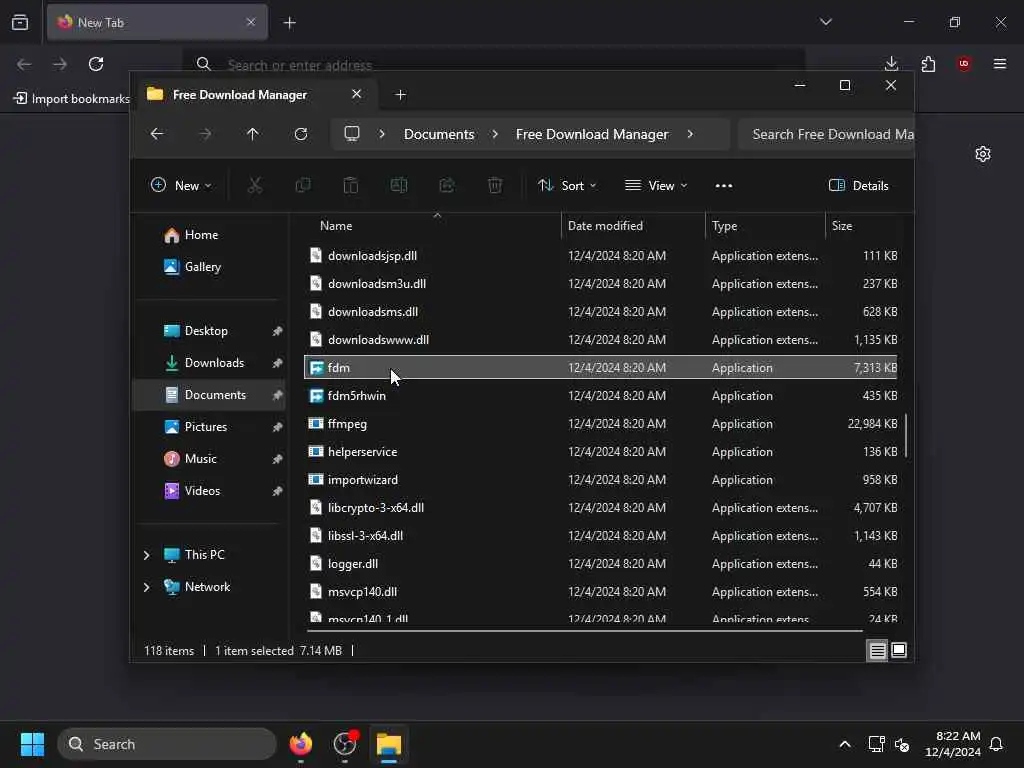Open the Sort dropdown
The image size is (1024, 768).
(x=567, y=185)
